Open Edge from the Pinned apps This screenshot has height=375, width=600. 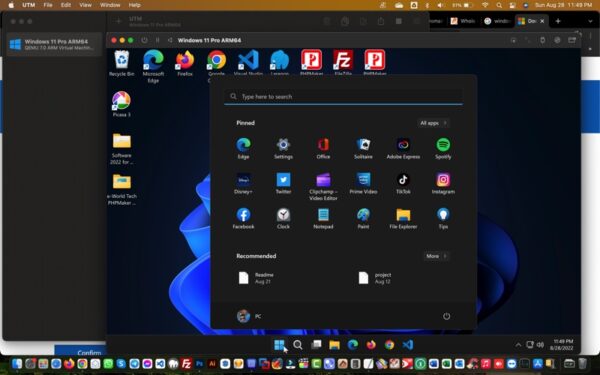pos(243,148)
